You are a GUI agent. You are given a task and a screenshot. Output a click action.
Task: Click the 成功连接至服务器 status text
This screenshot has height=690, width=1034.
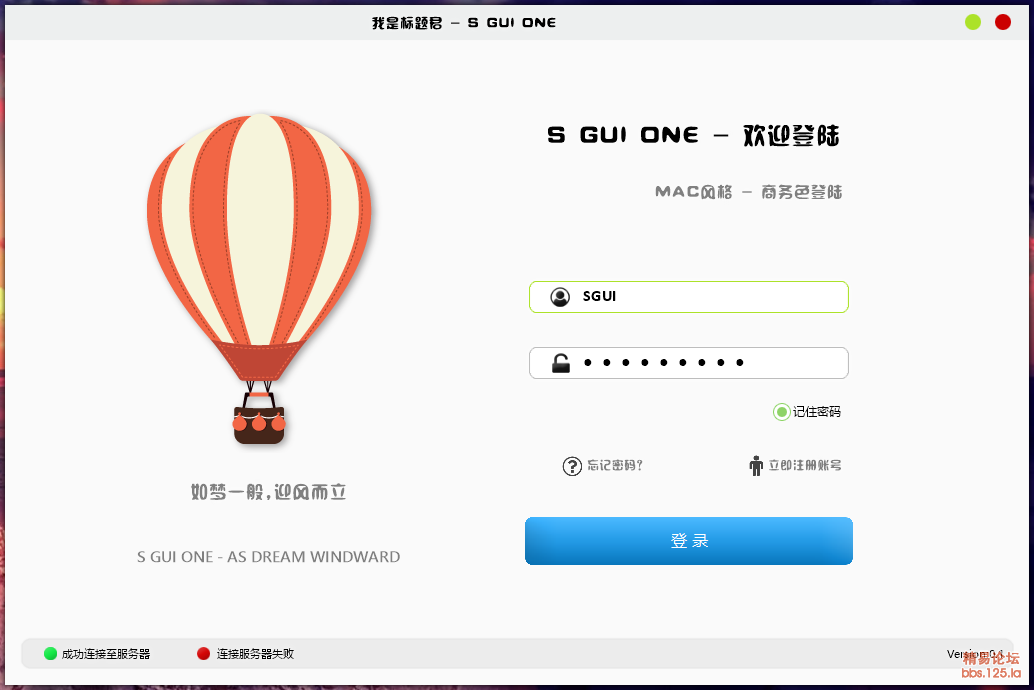(x=106, y=654)
